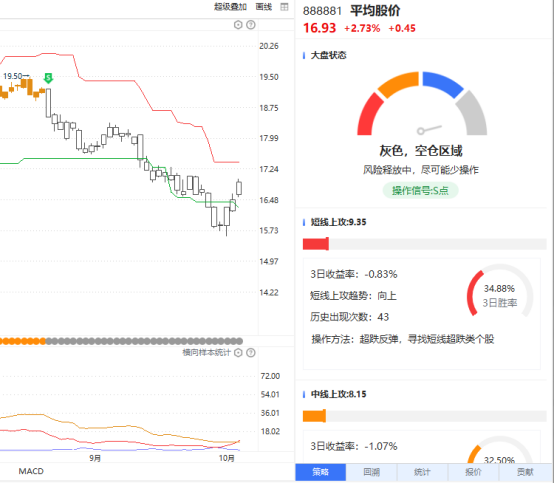Open the 报价 tab
The image size is (554, 483).
coord(473,472)
